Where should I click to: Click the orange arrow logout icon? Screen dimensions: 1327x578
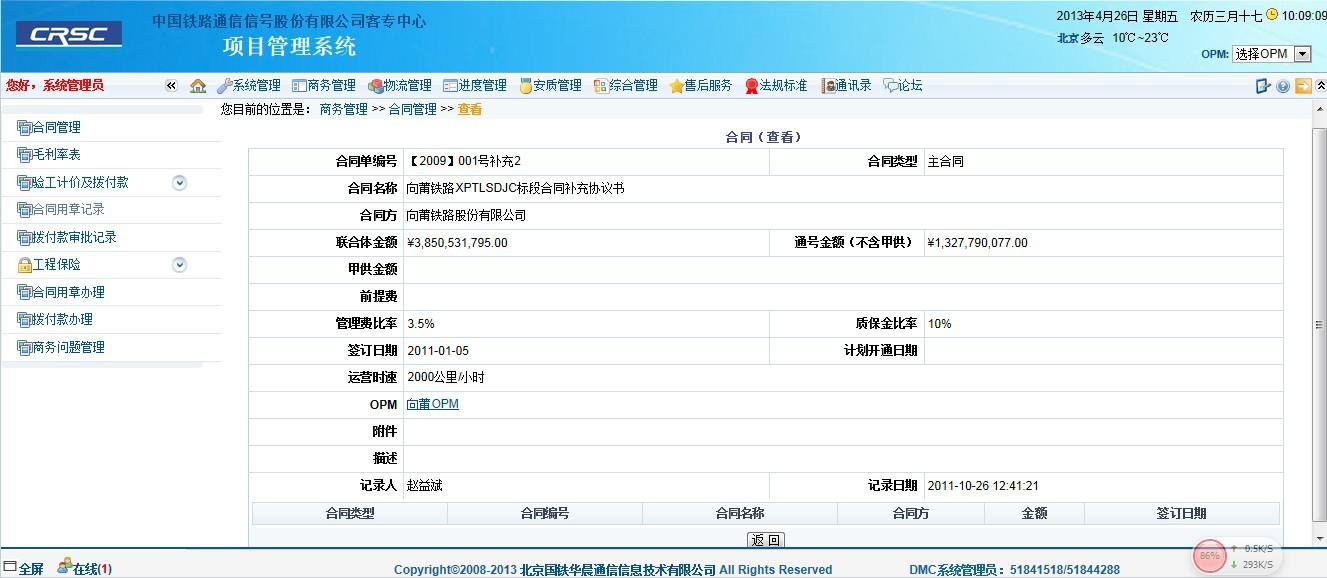(1302, 86)
